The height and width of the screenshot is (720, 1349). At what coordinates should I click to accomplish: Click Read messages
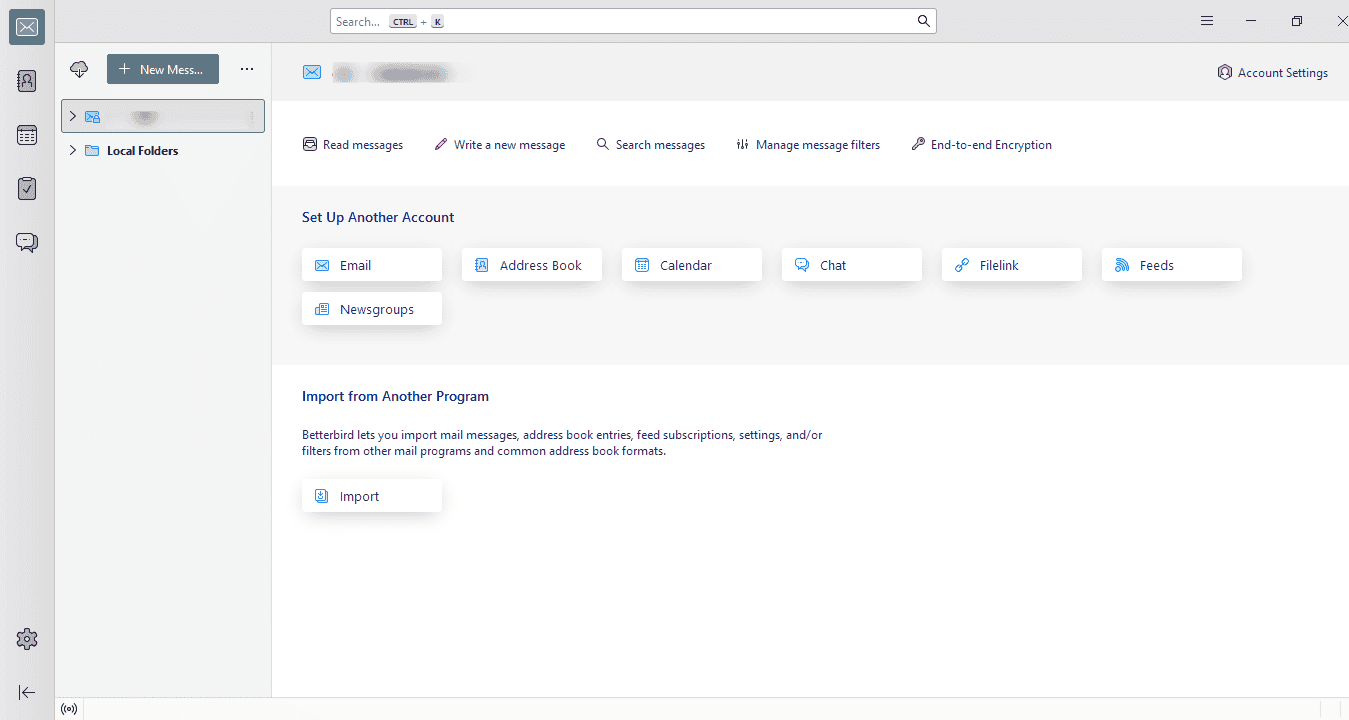[352, 145]
